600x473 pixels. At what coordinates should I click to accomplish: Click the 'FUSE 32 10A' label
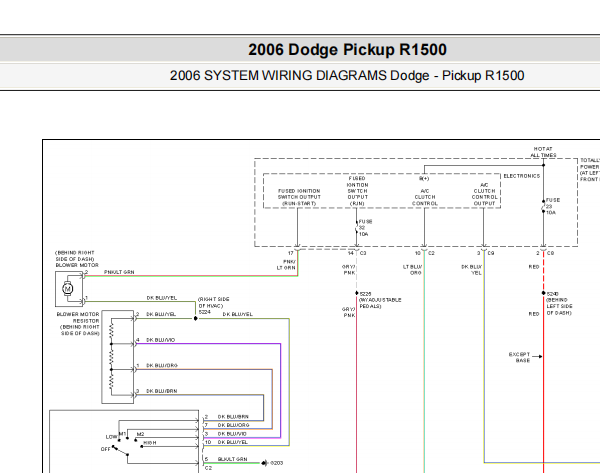coord(365,228)
